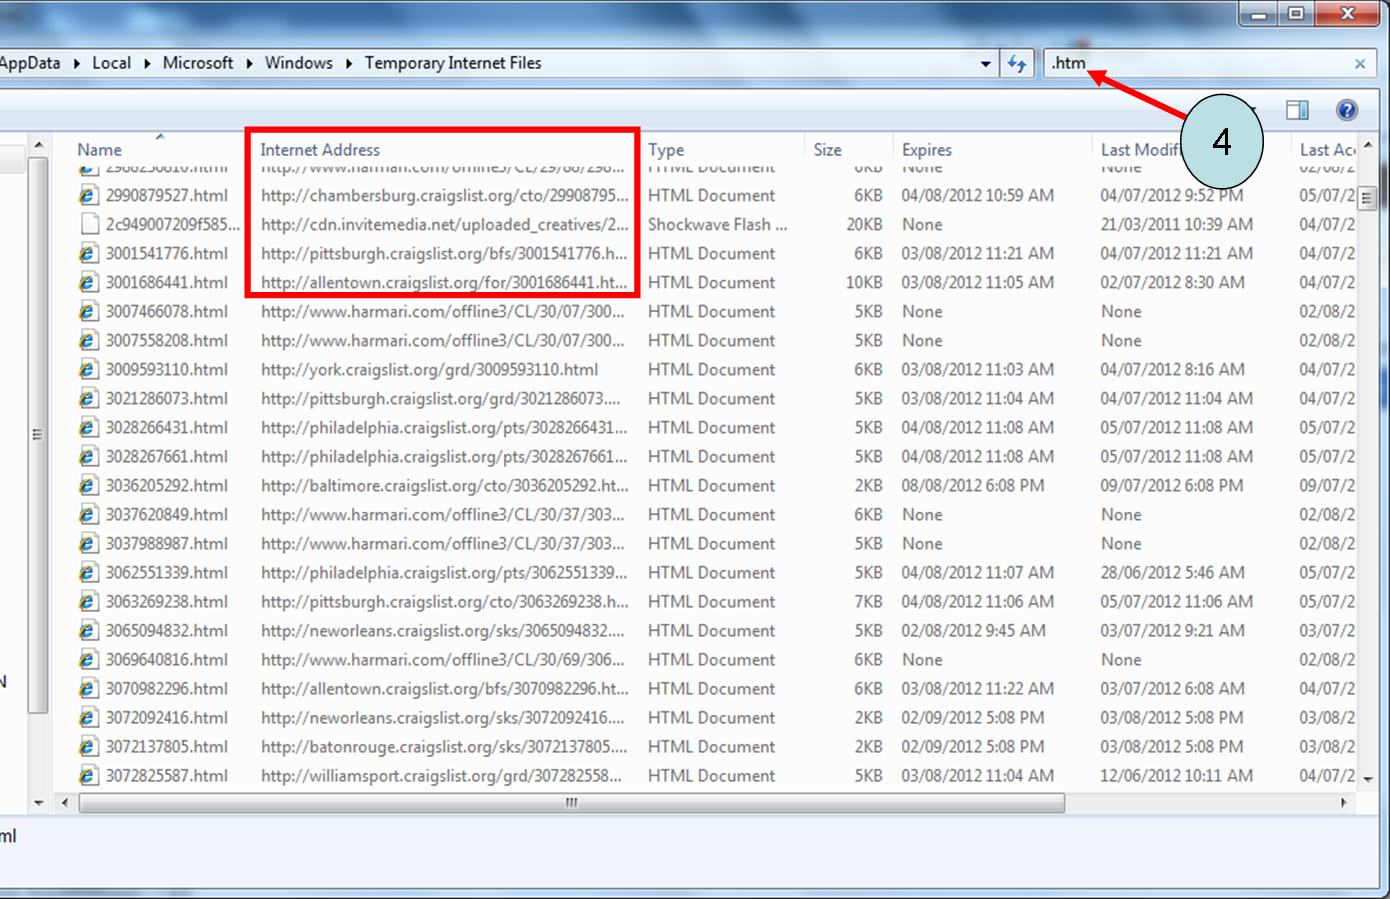1390x899 pixels.
Task: Select the york.craigslist.org grd address
Action: (430, 370)
